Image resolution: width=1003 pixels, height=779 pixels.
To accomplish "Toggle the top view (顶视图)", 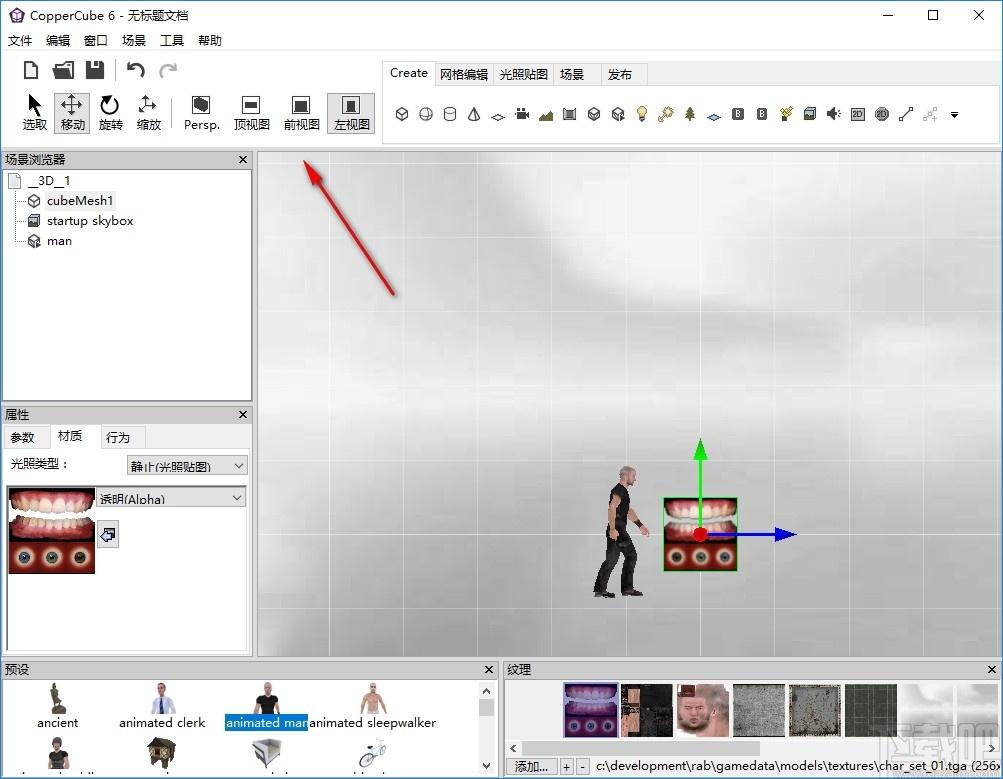I will pyautogui.click(x=251, y=113).
